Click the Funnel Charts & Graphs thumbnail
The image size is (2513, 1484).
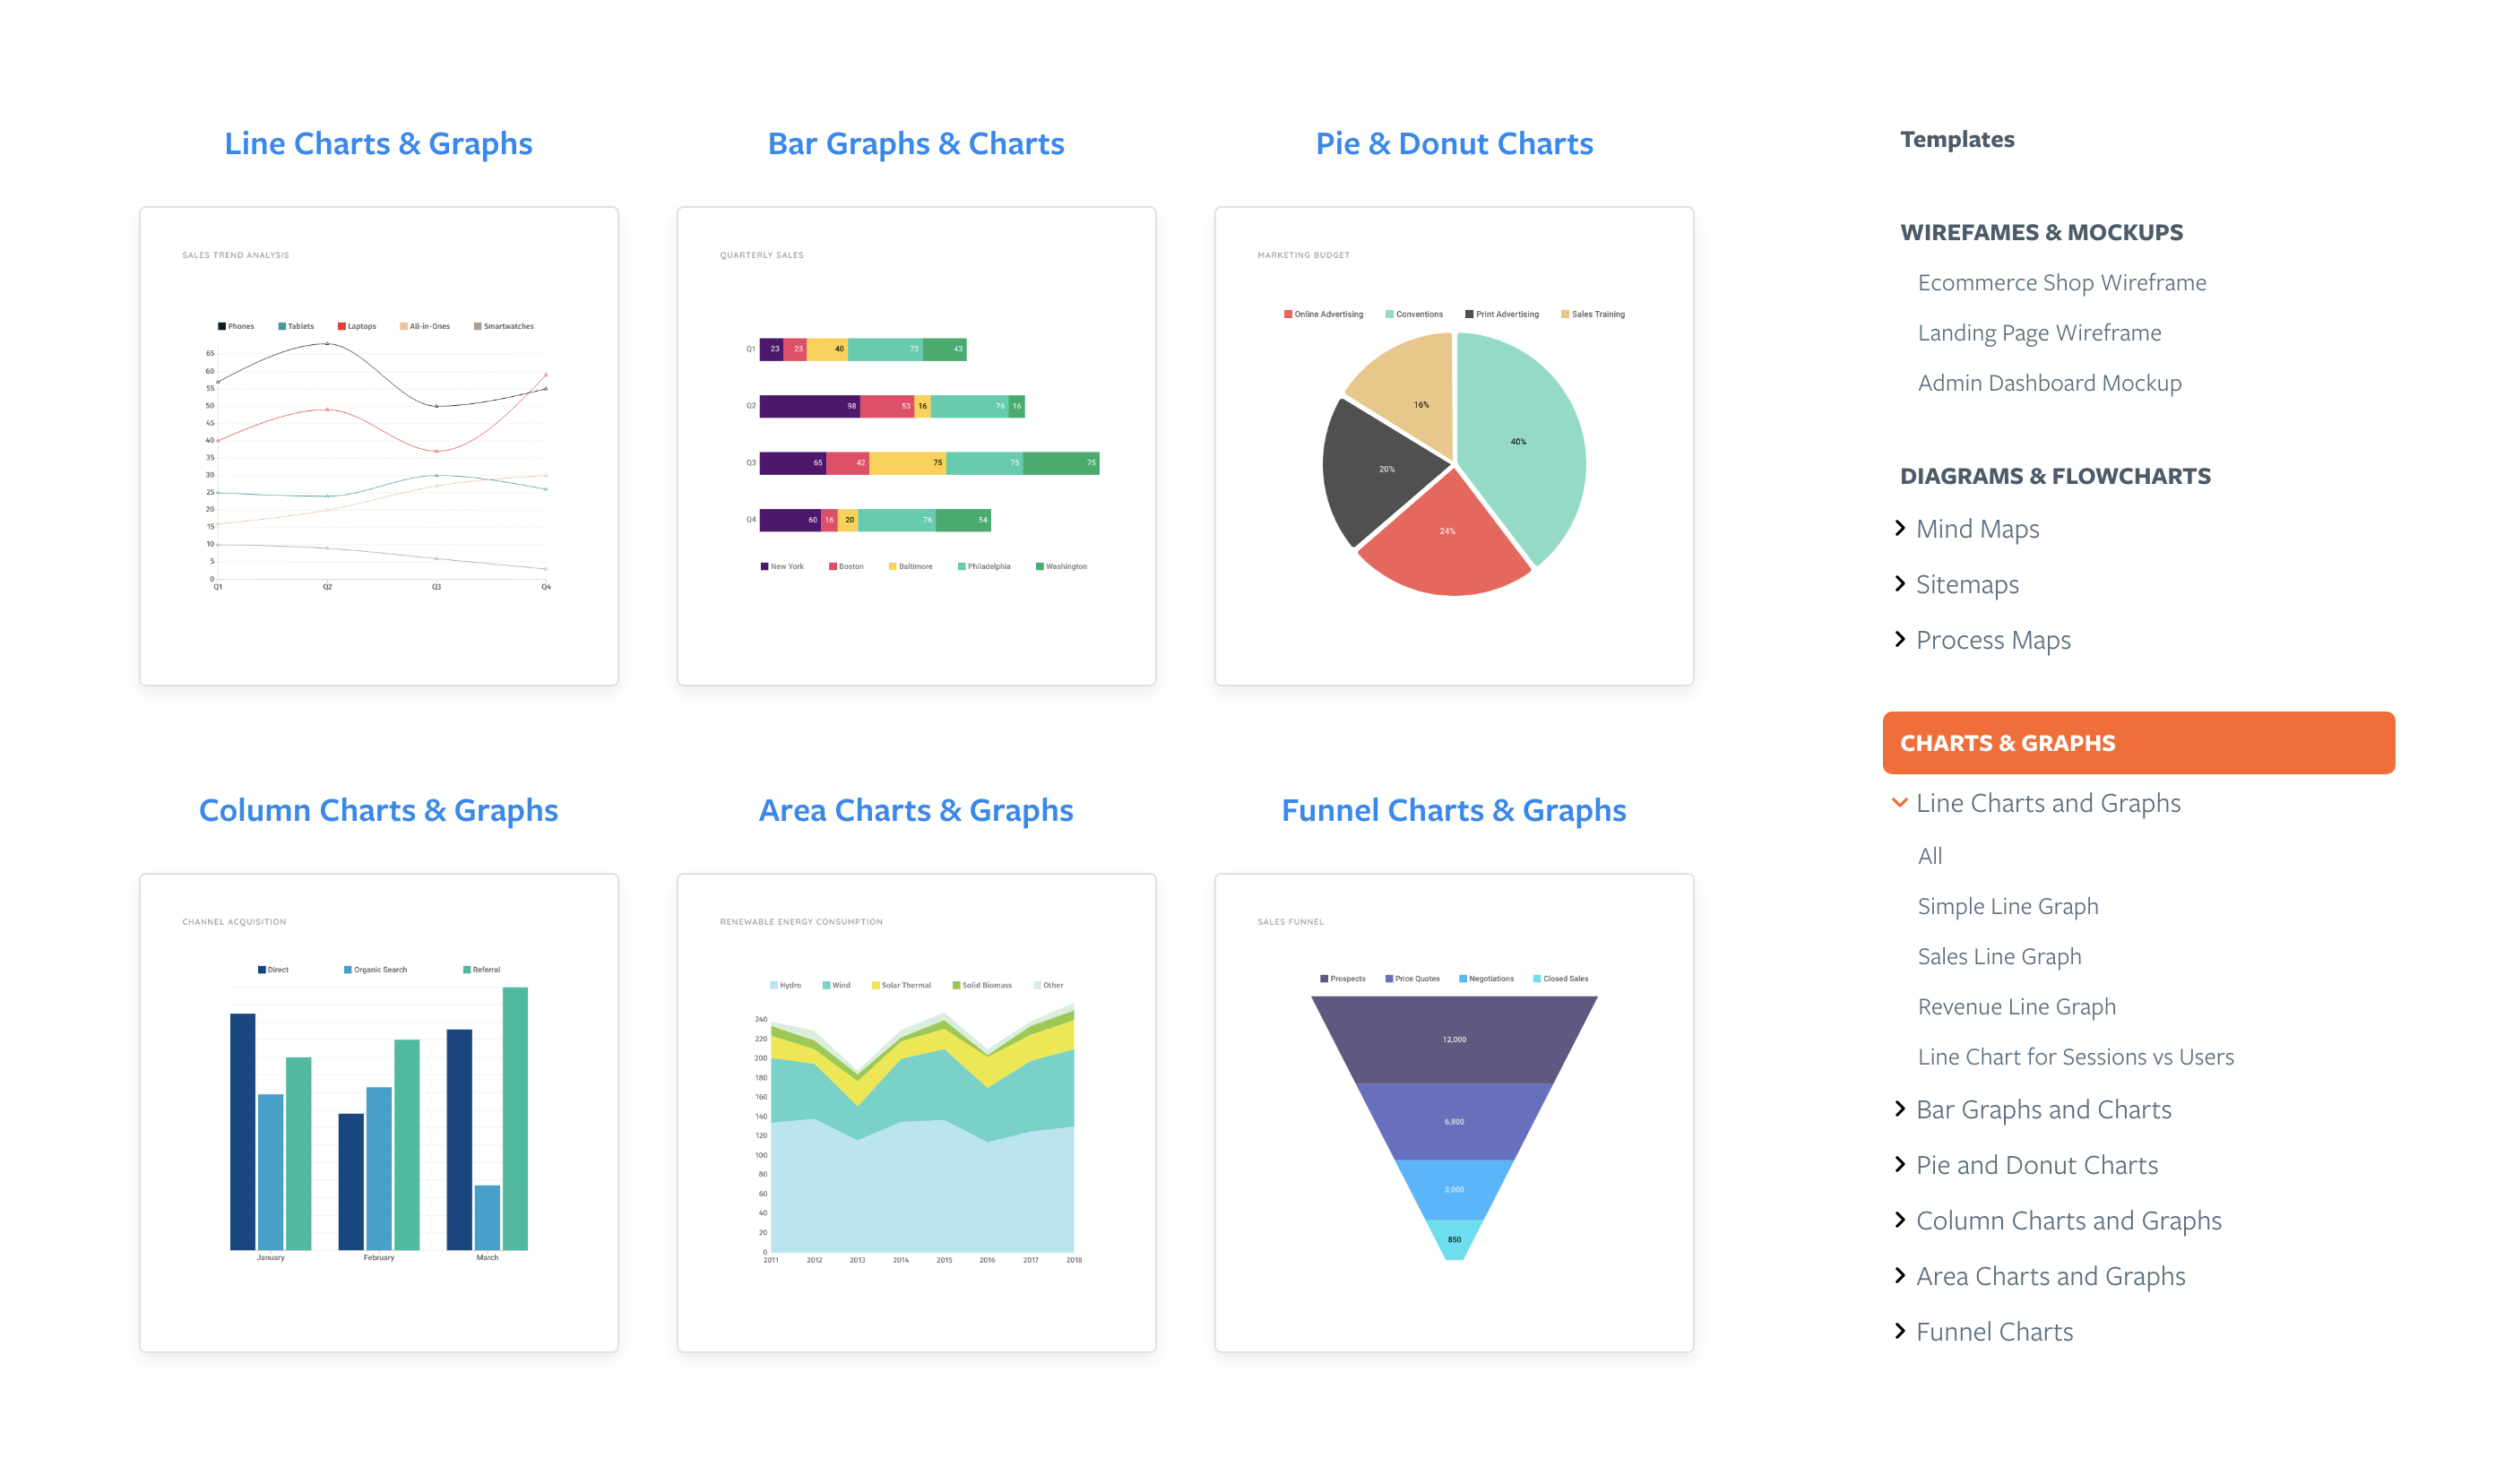tap(1454, 1113)
